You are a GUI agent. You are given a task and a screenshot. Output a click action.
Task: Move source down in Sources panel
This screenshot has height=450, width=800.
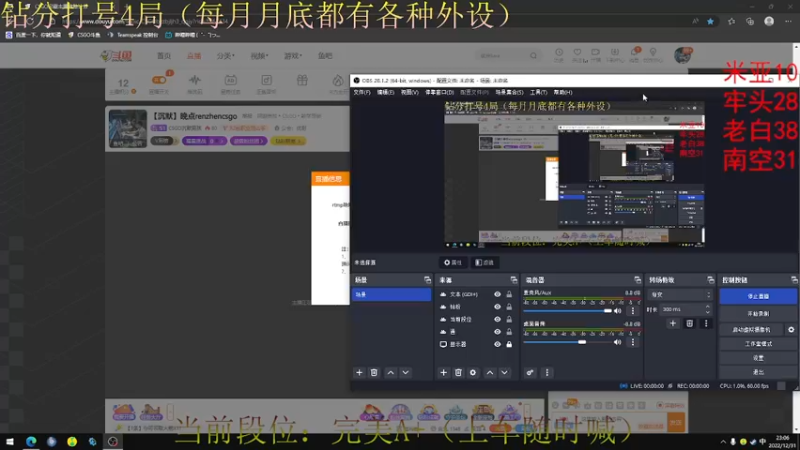(504, 373)
